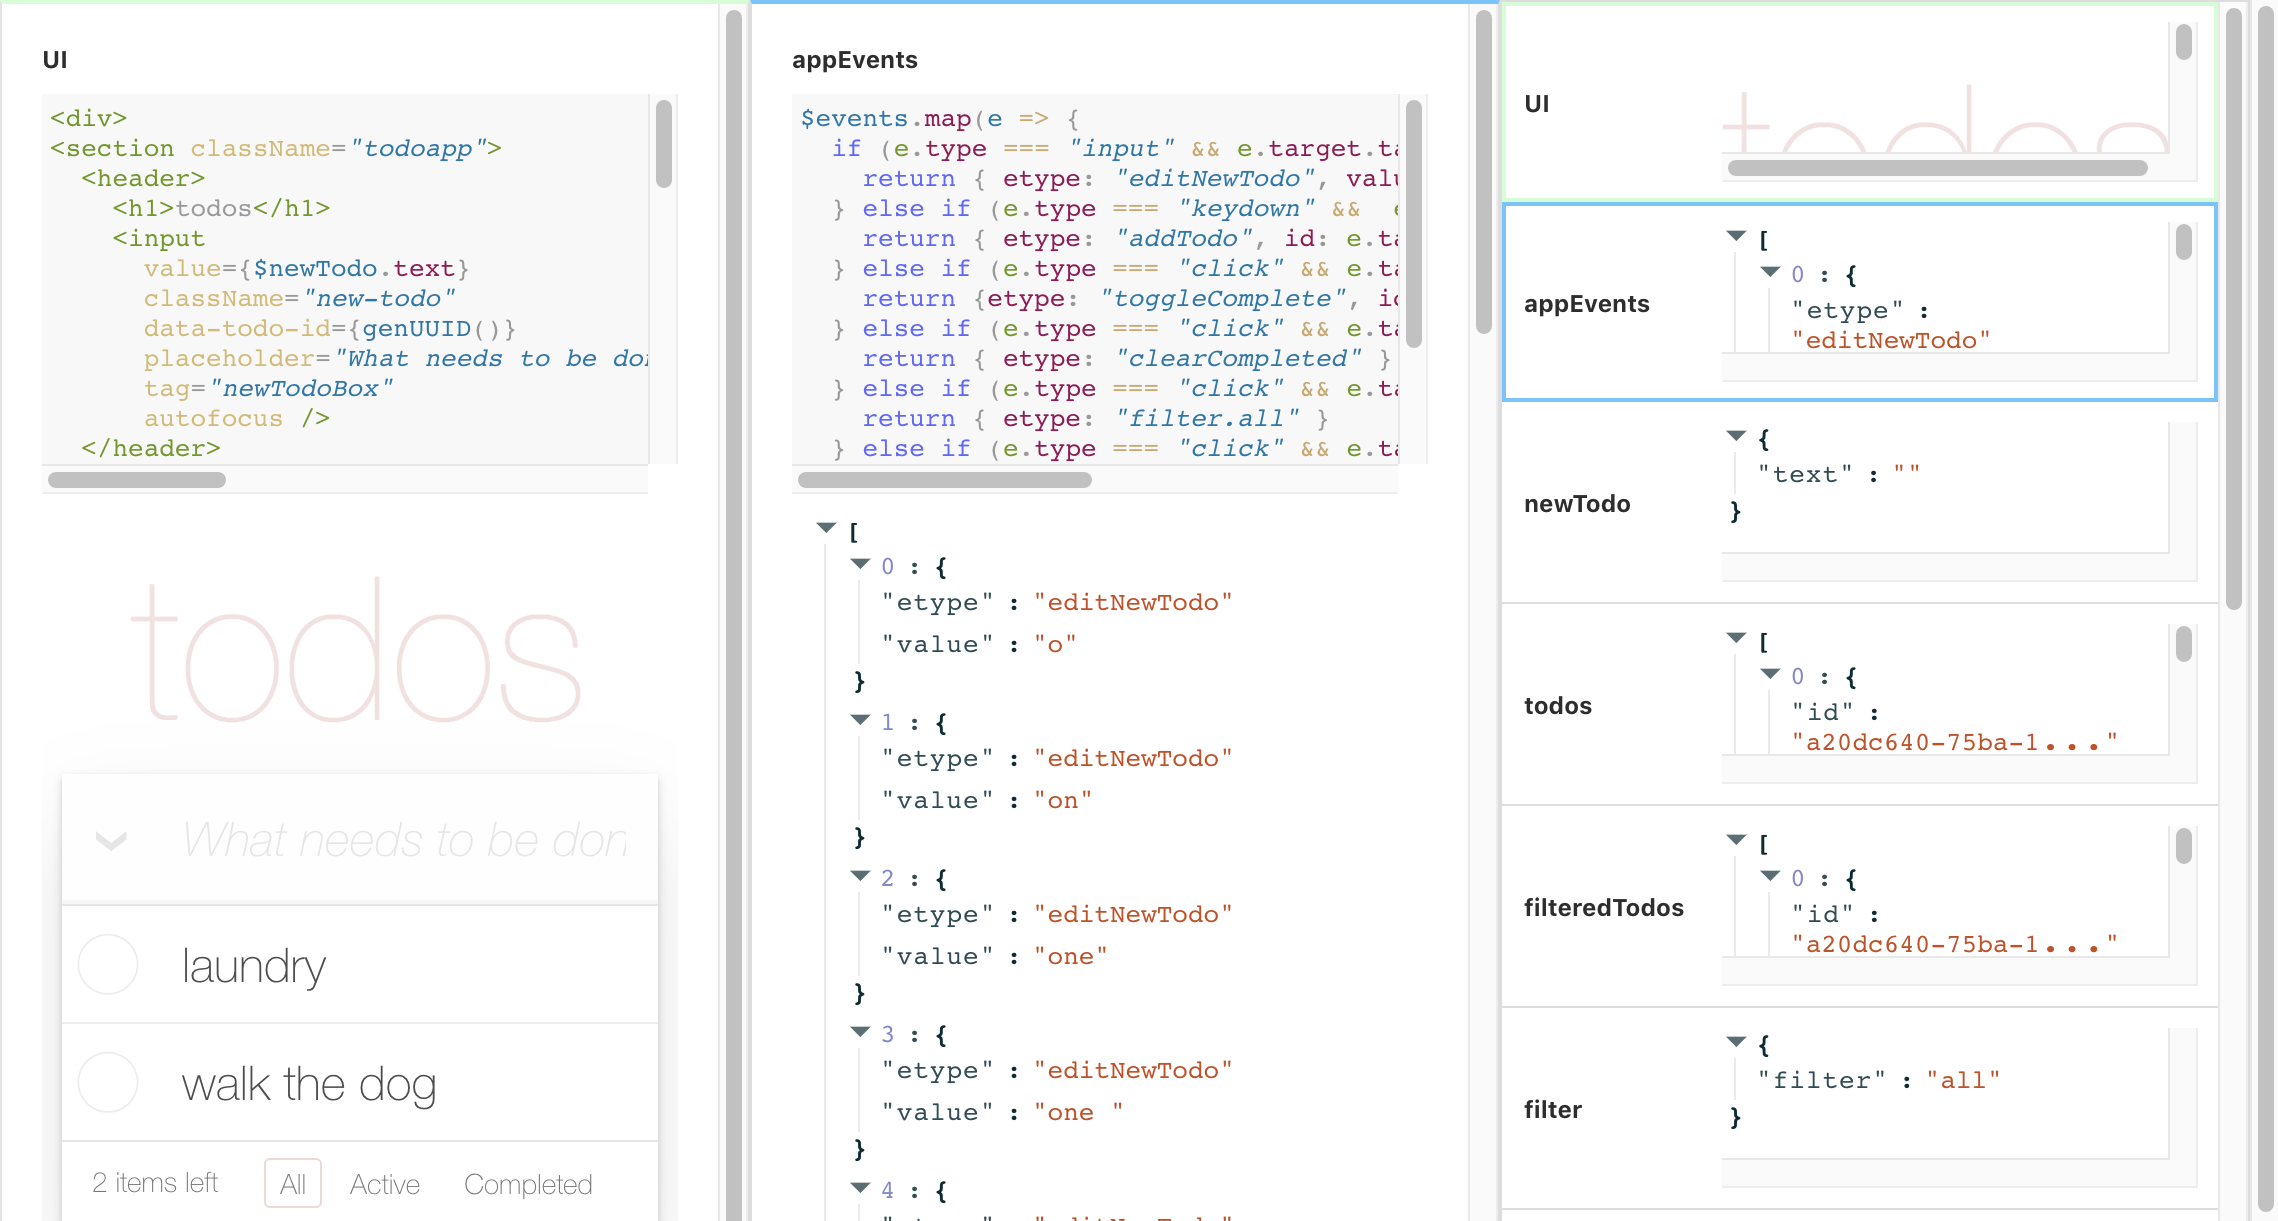Collapse item 0 in filteredTodos cell
This screenshot has height=1221, width=2278.
(1770, 876)
